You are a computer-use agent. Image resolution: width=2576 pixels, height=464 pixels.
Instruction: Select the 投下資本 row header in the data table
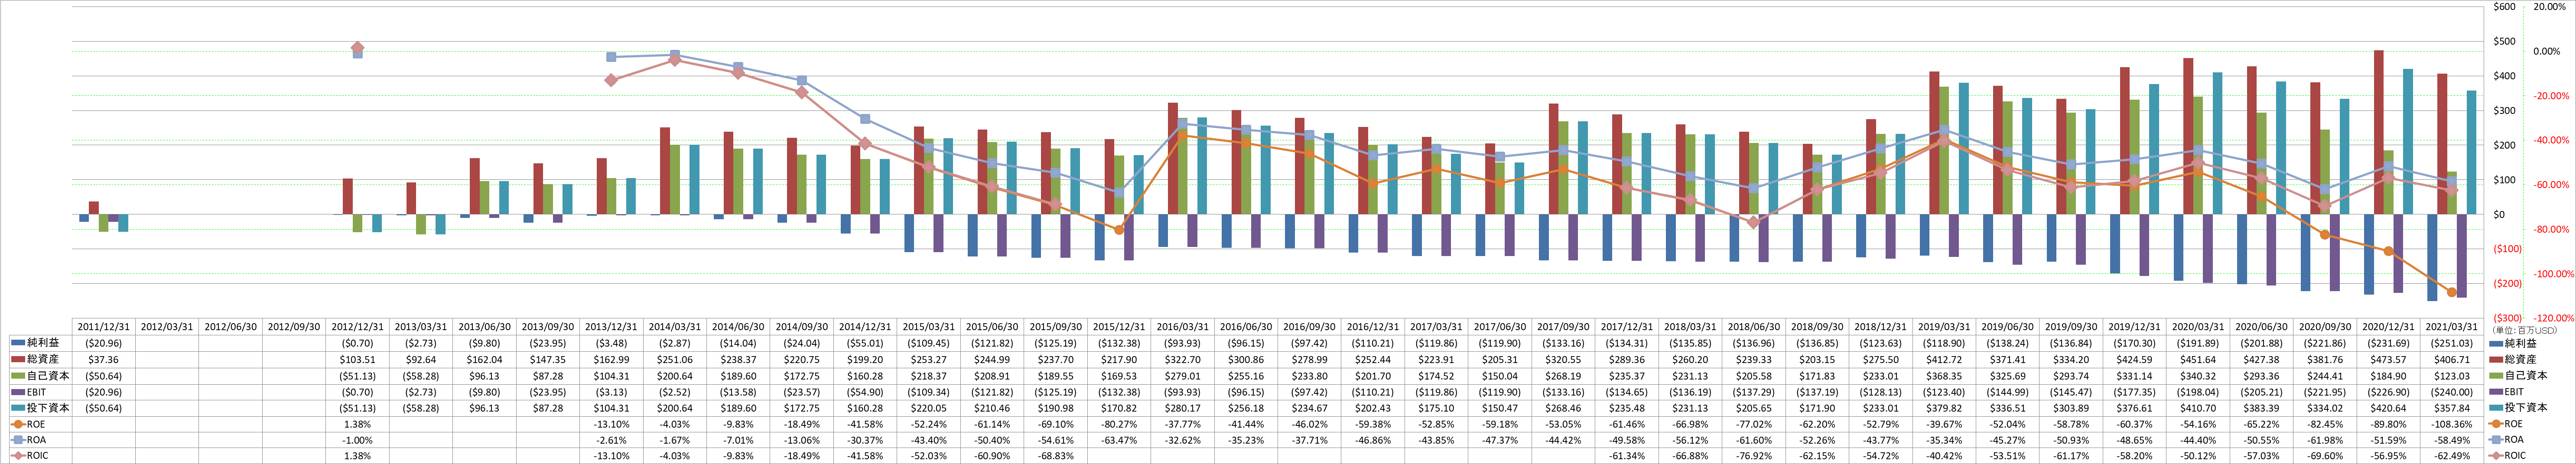point(41,408)
